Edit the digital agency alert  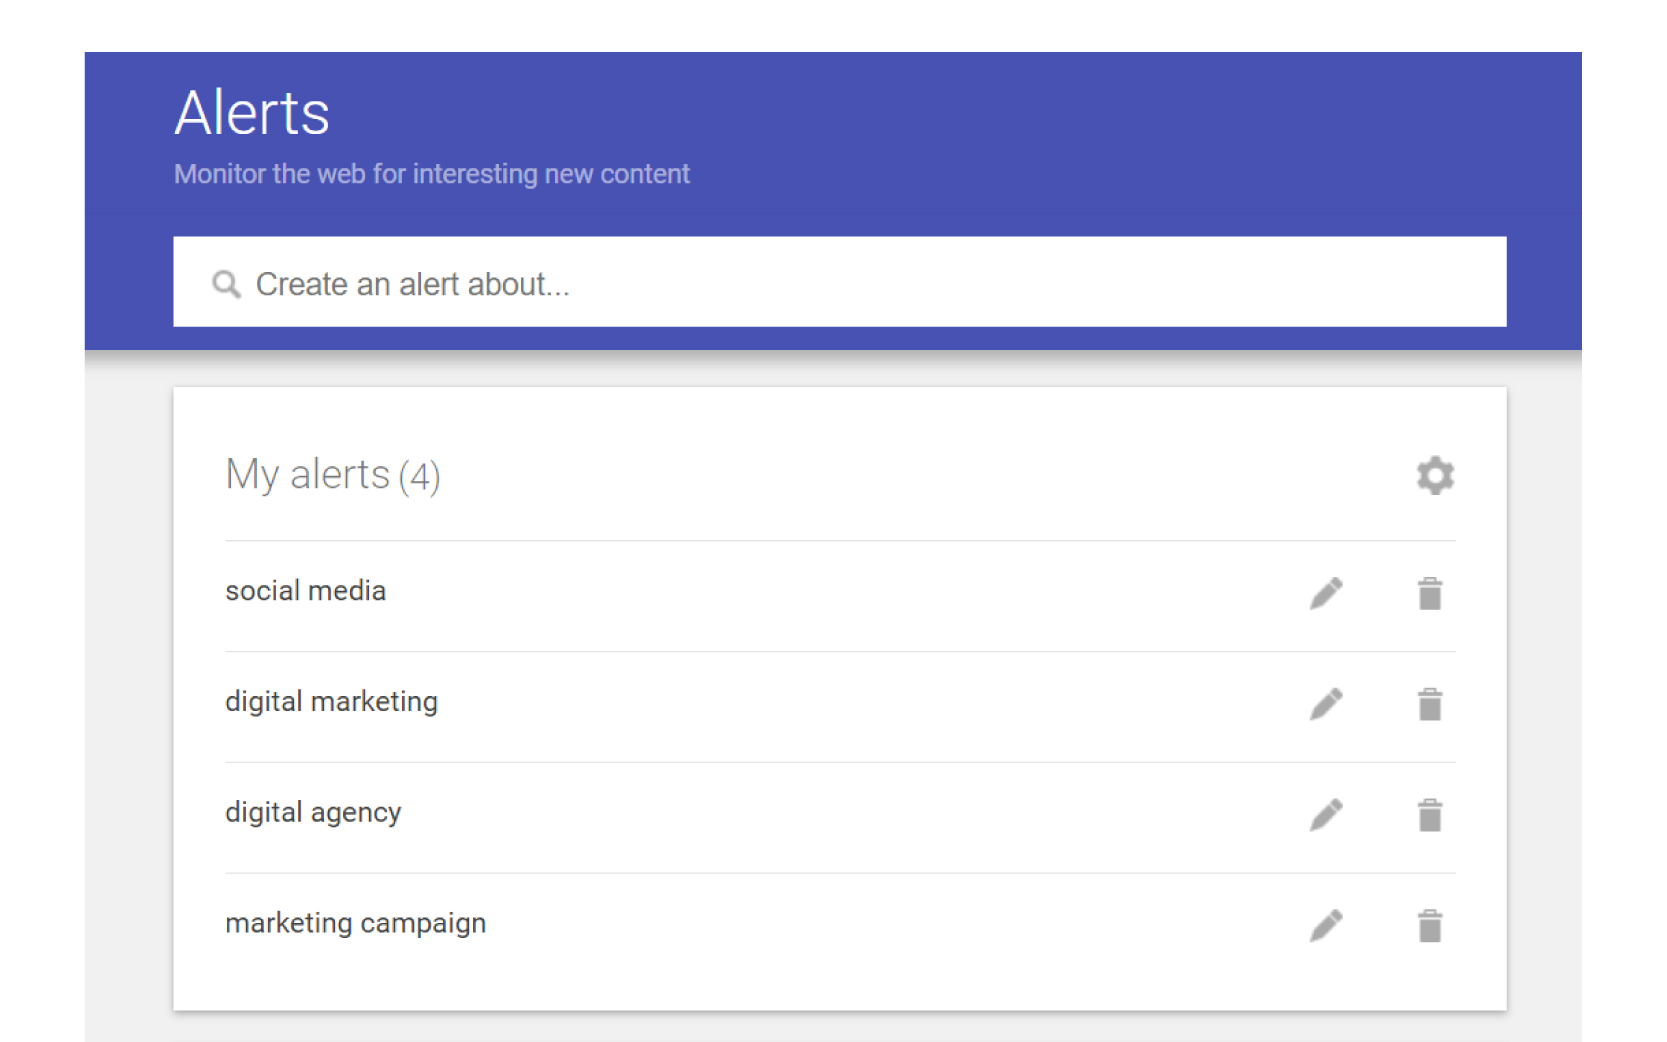1326,815
